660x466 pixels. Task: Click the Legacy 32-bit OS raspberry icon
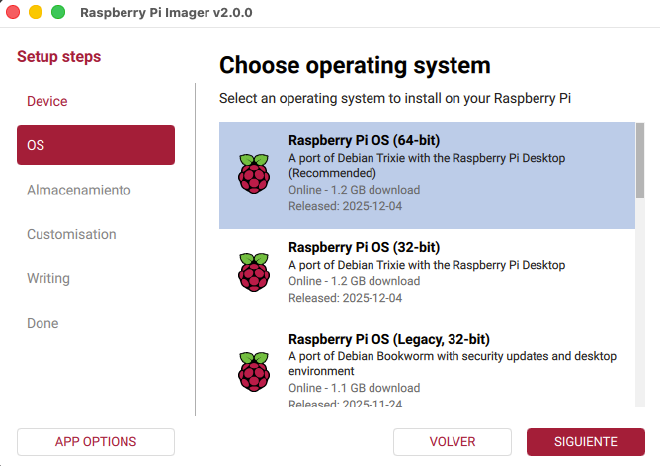coord(253,370)
